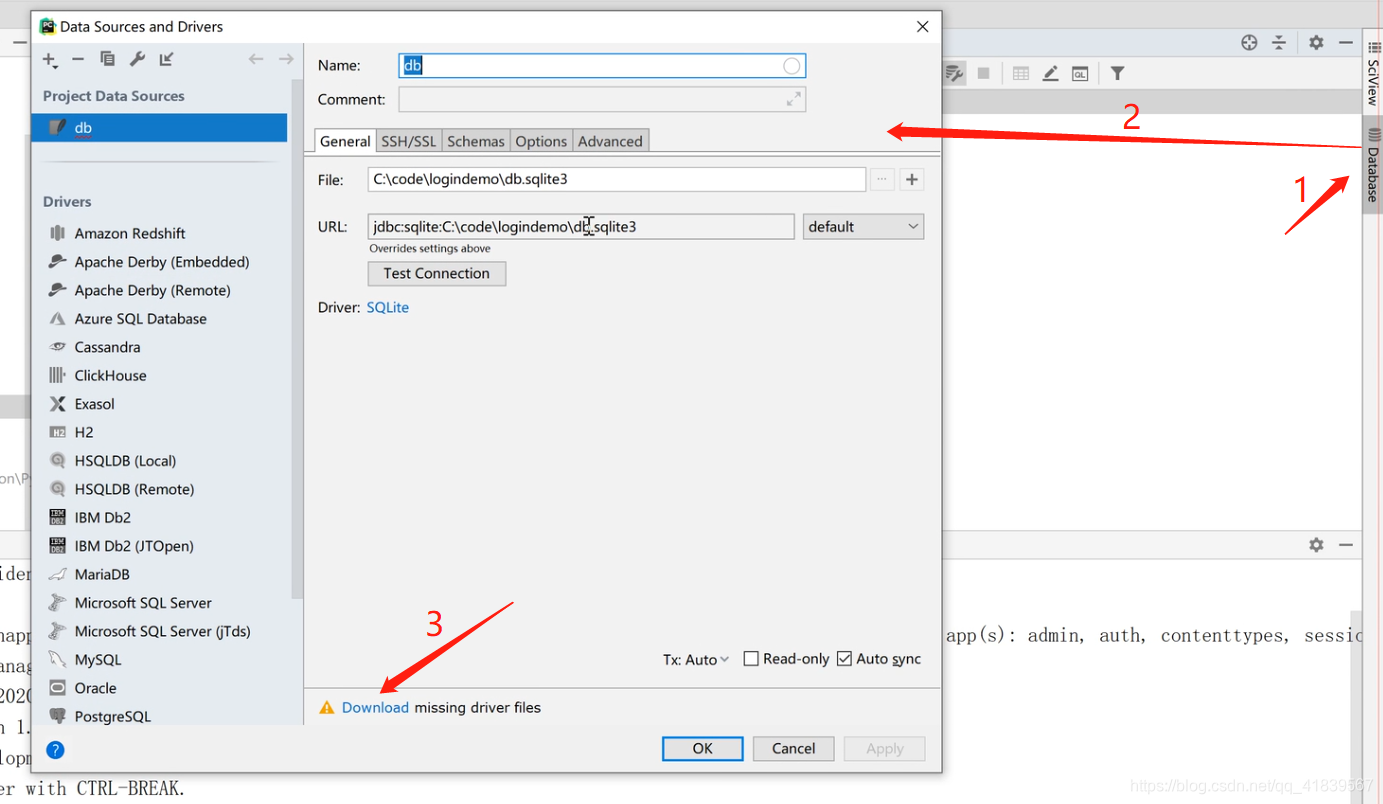Duplicate the selected data source
This screenshot has height=804, width=1383.
(107, 60)
